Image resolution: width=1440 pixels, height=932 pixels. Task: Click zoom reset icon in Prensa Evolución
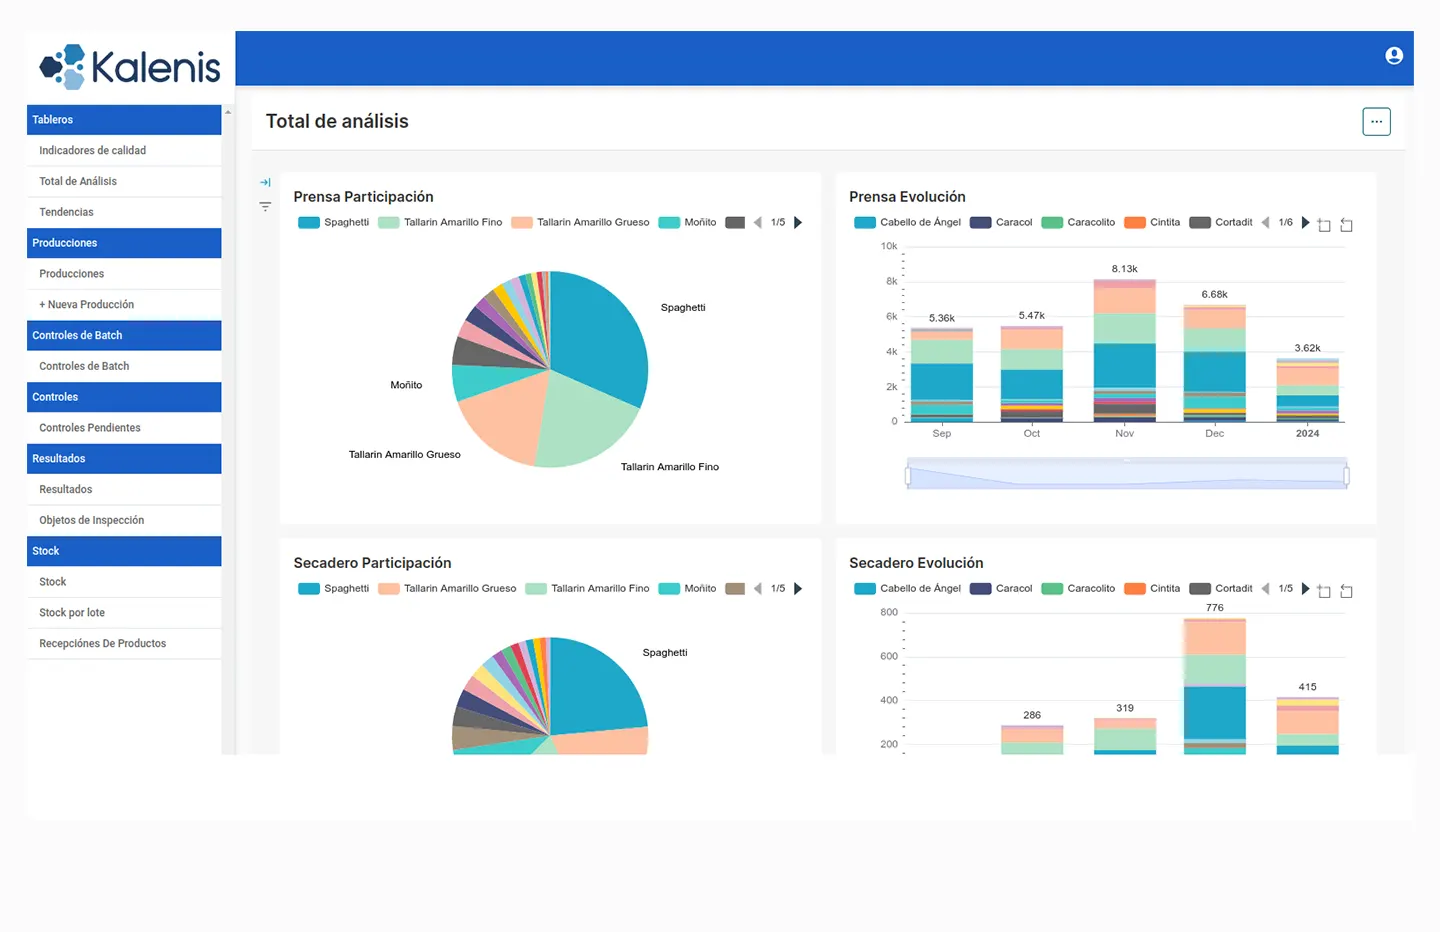(1346, 225)
